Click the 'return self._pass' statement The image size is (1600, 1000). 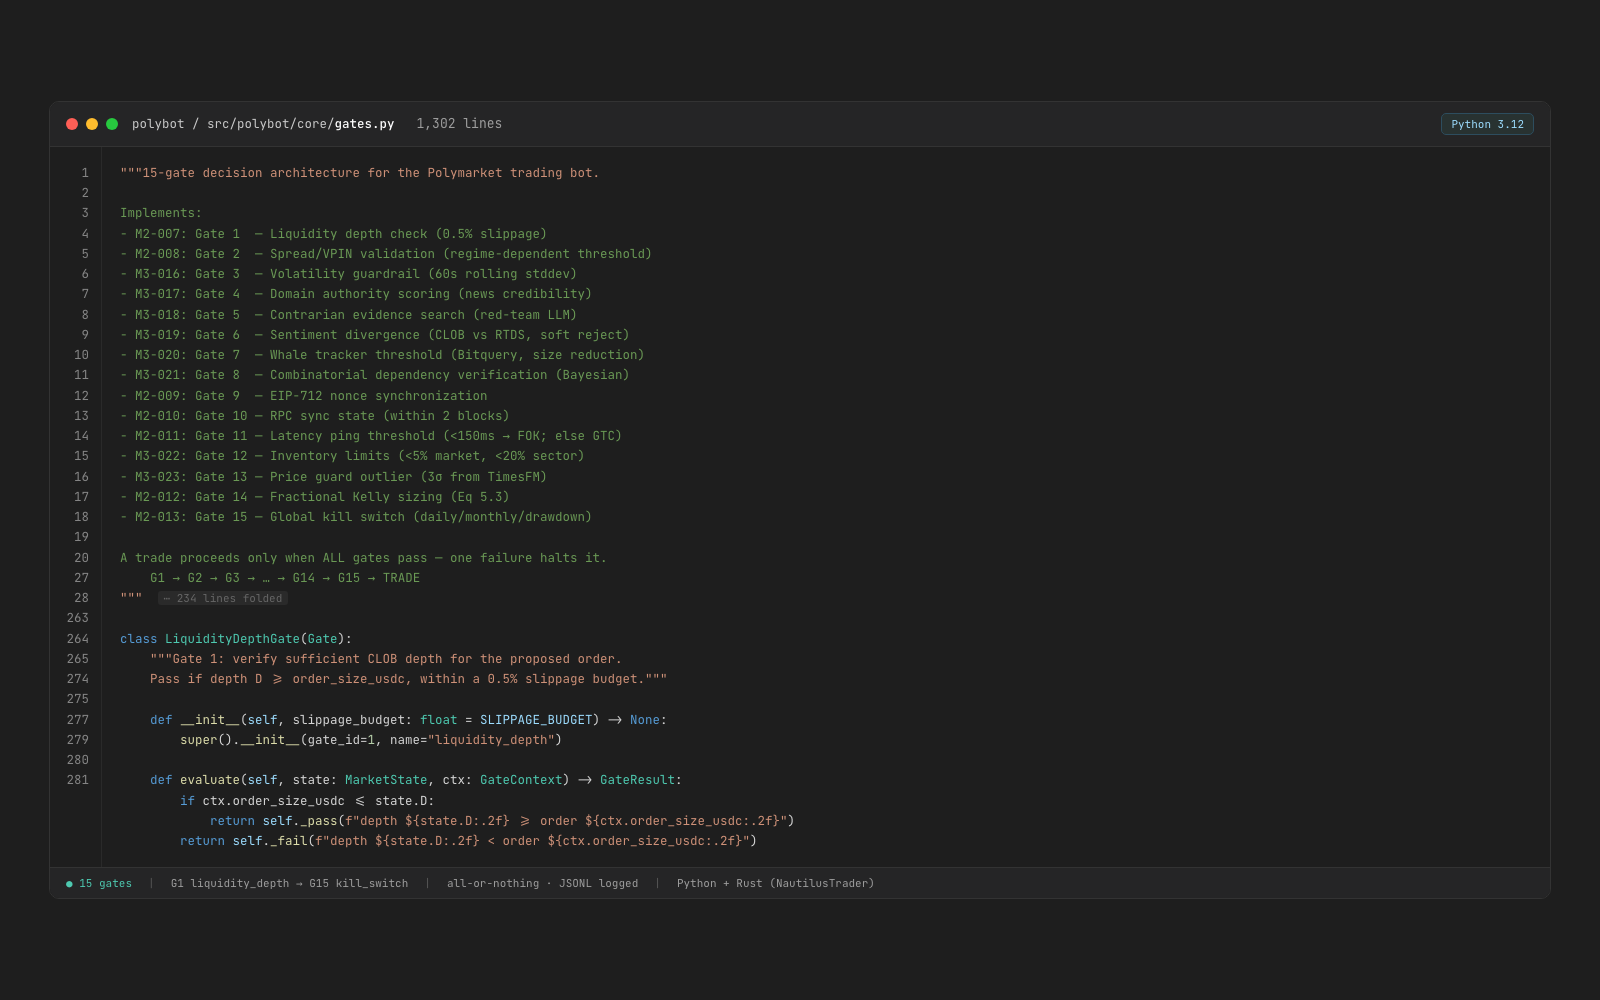pyautogui.click(x=502, y=821)
